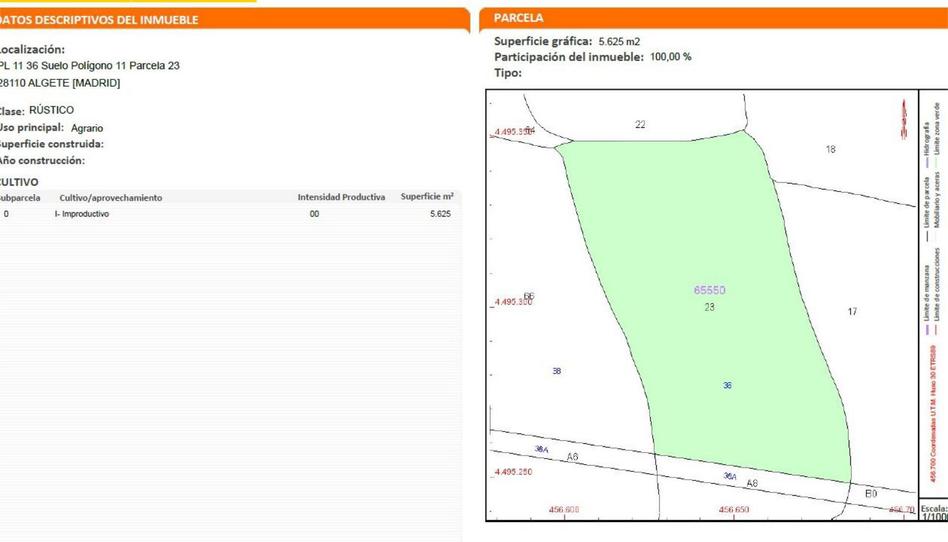This screenshot has width=948, height=542.
Task: Click the red coordinate 4.495.300 on the map
Action: 513,302
